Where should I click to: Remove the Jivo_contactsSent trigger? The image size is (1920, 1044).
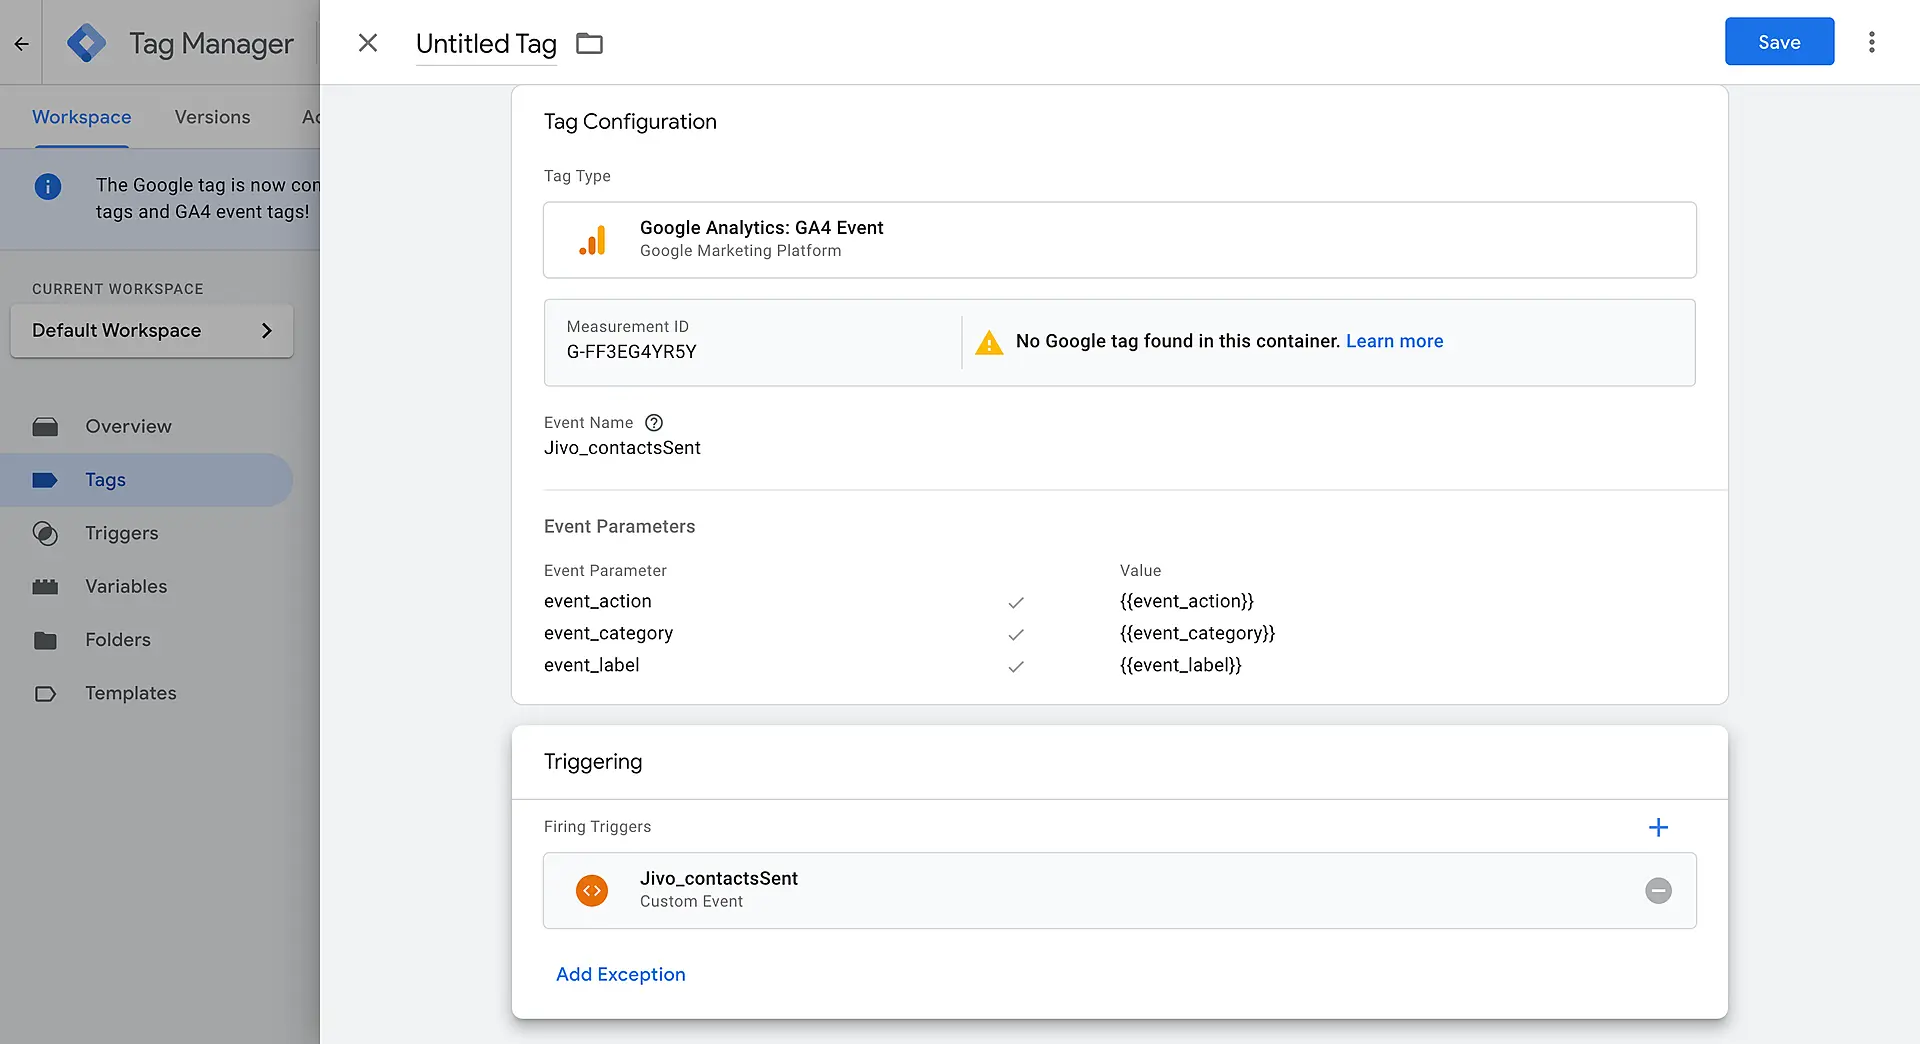tap(1658, 890)
